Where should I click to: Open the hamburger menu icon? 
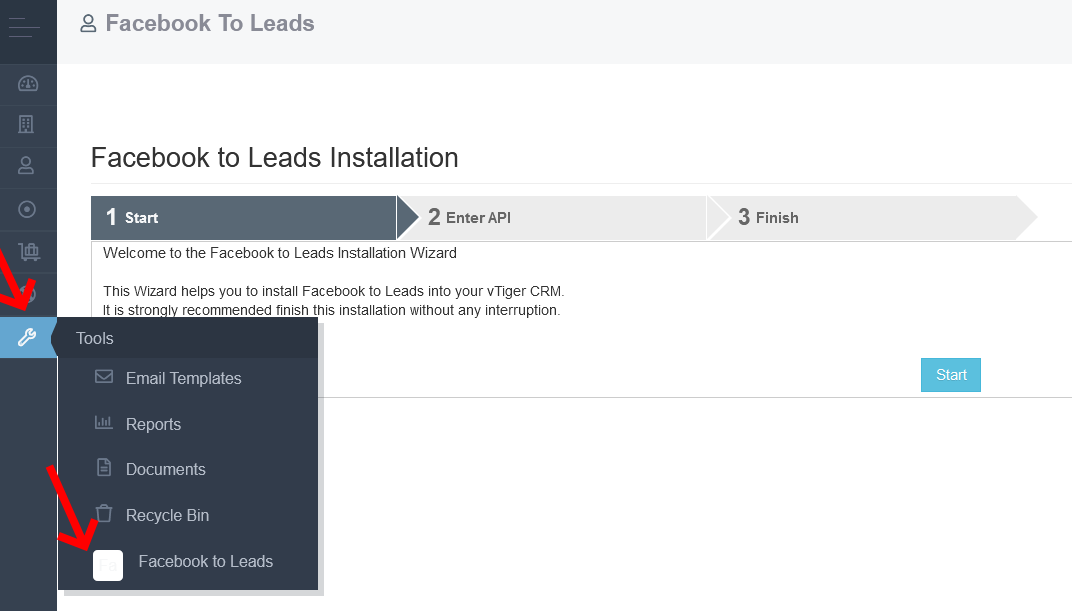[25, 28]
